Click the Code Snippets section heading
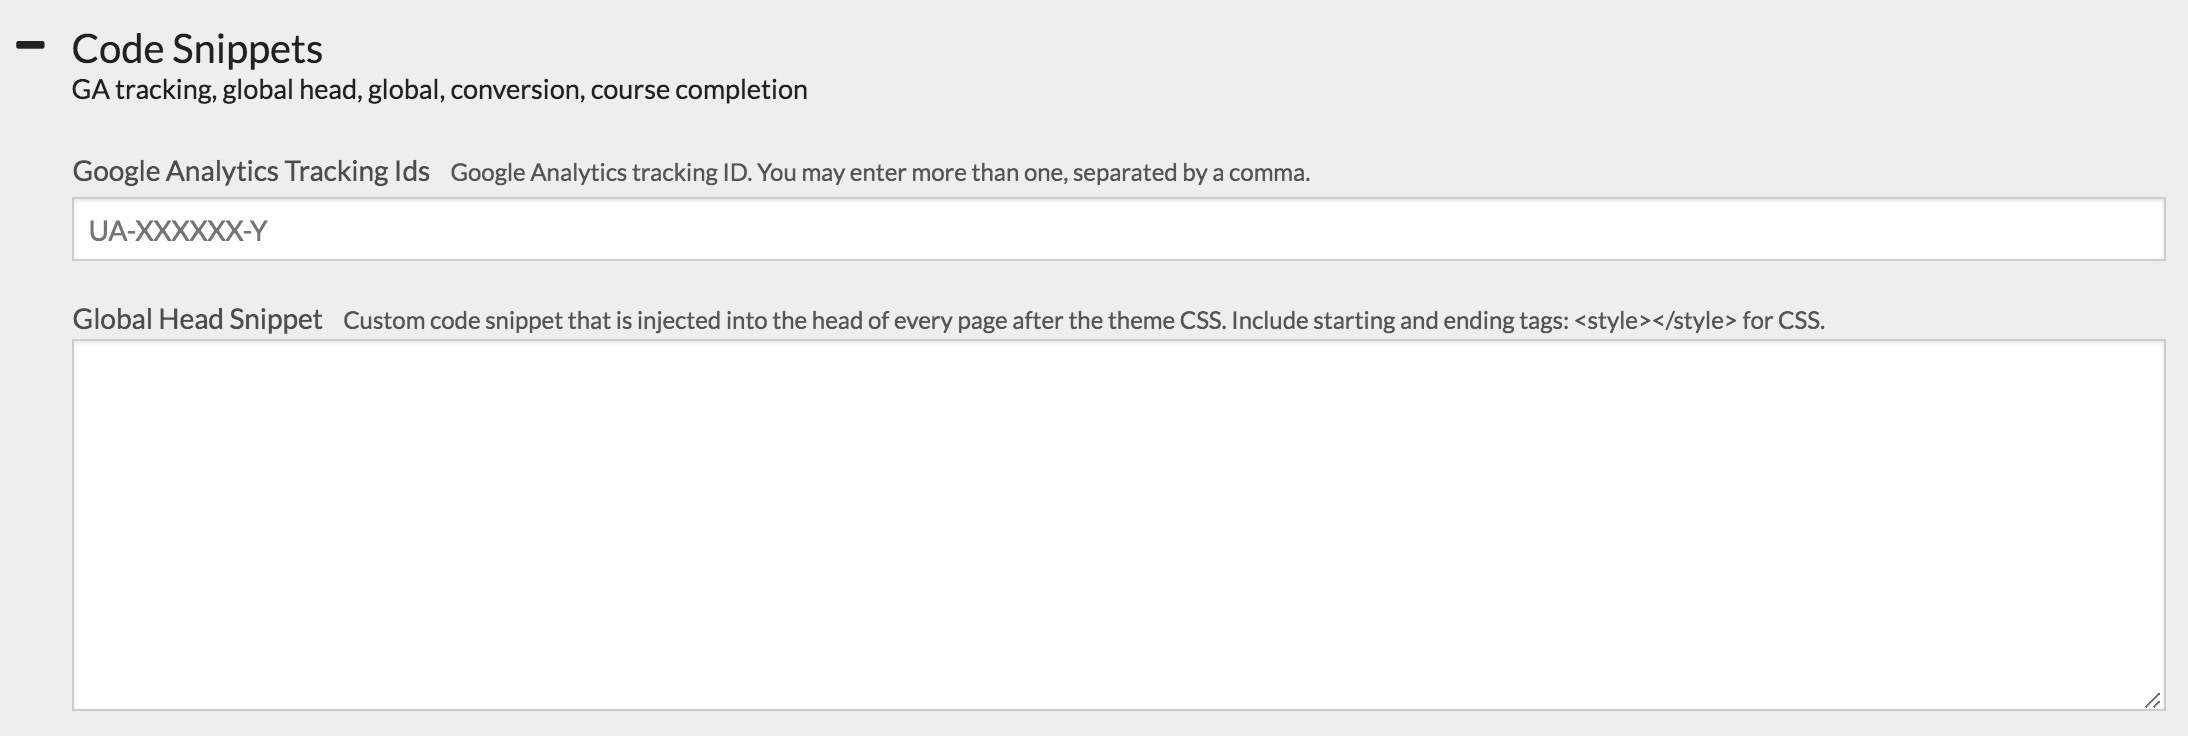2188x736 pixels. (197, 49)
